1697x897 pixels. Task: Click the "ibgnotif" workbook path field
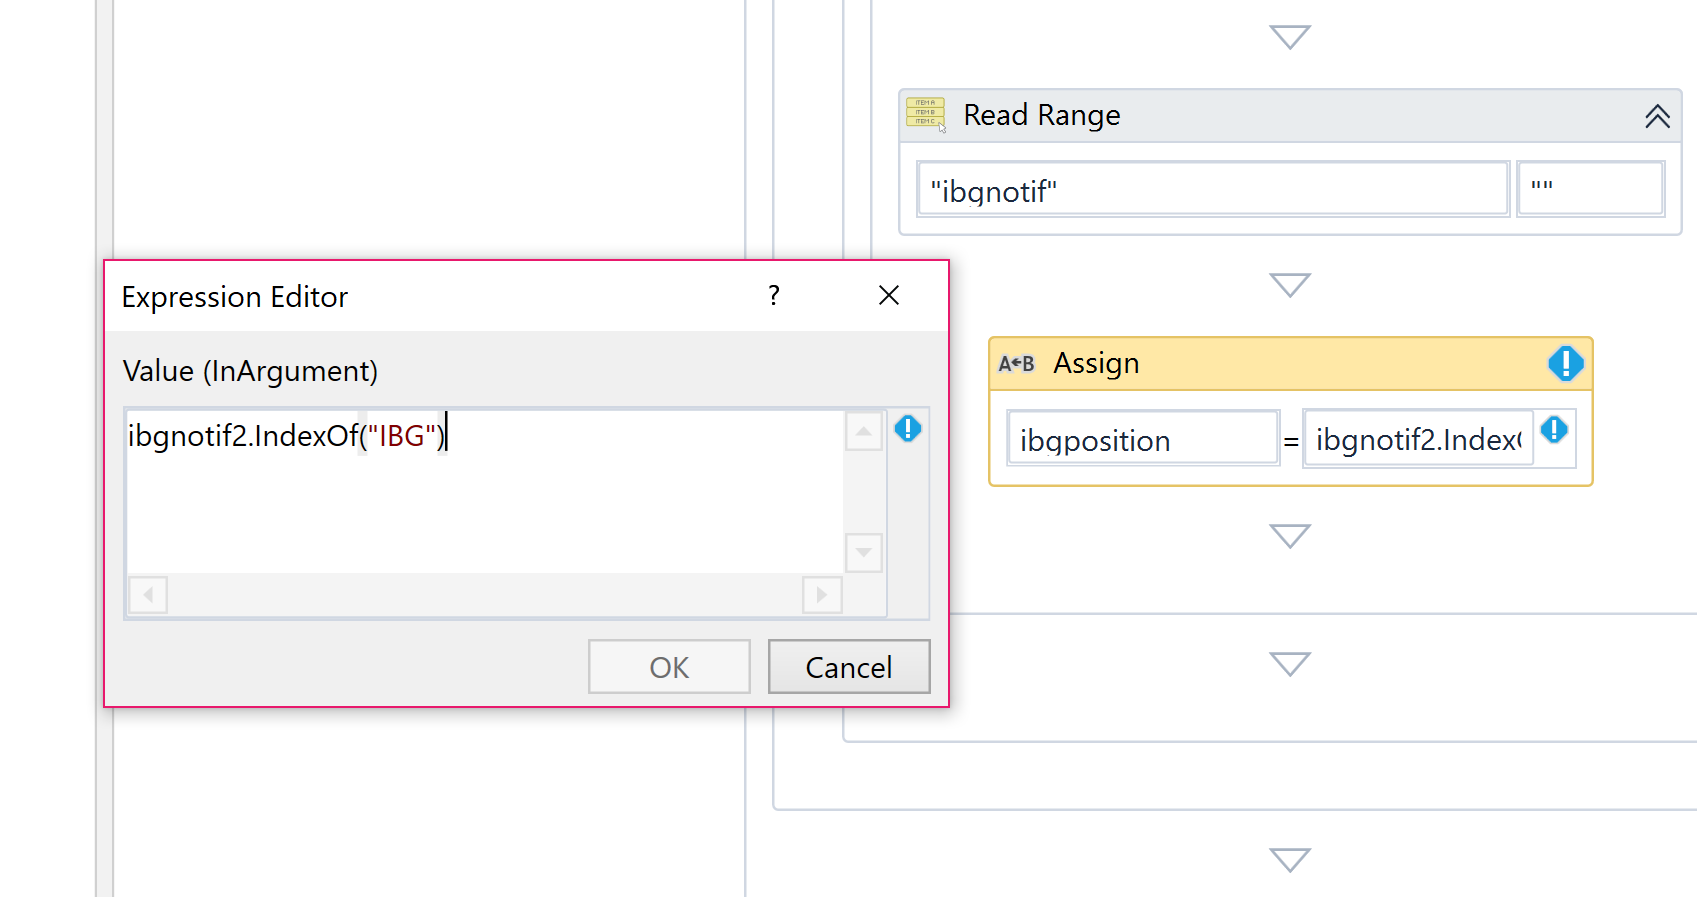[x=1212, y=189]
